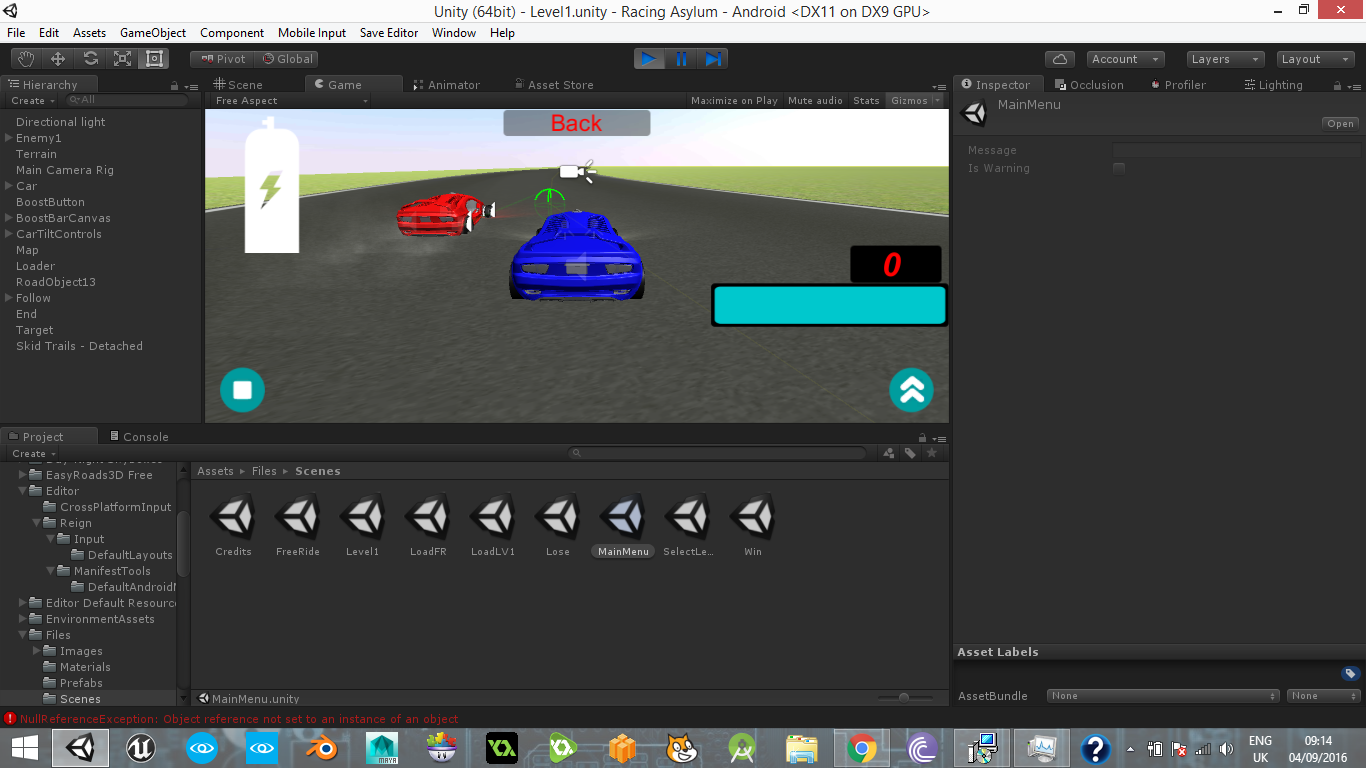Open the Cloud services button
1366x768 pixels.
[1060, 59]
